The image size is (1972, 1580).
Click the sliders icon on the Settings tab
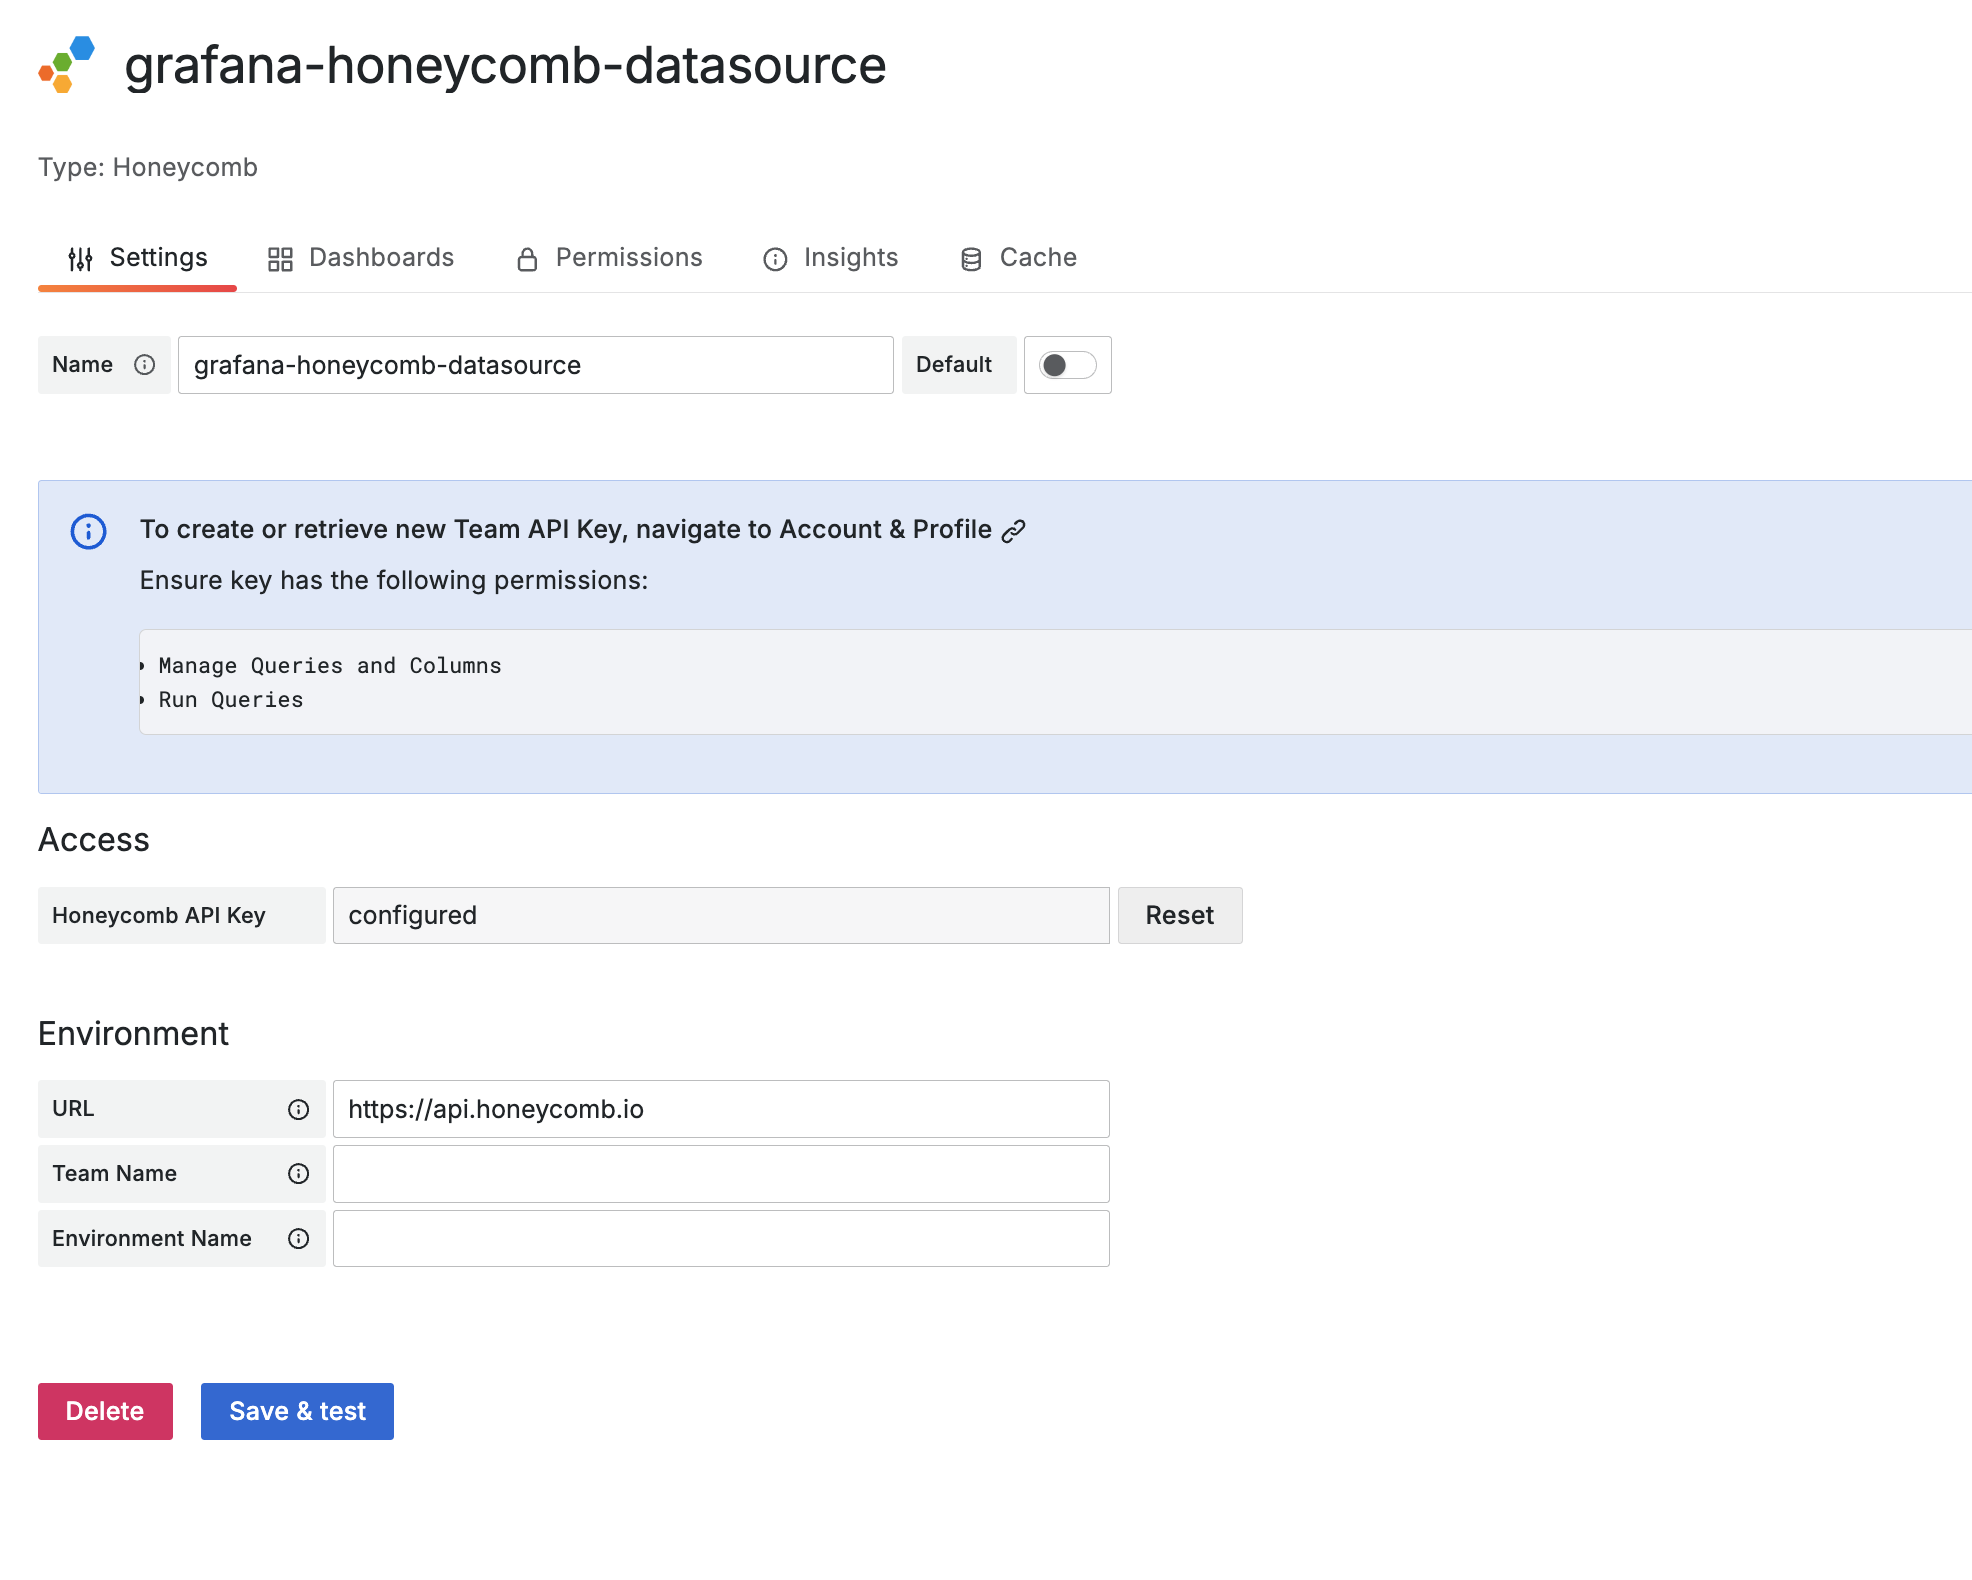[80, 259]
